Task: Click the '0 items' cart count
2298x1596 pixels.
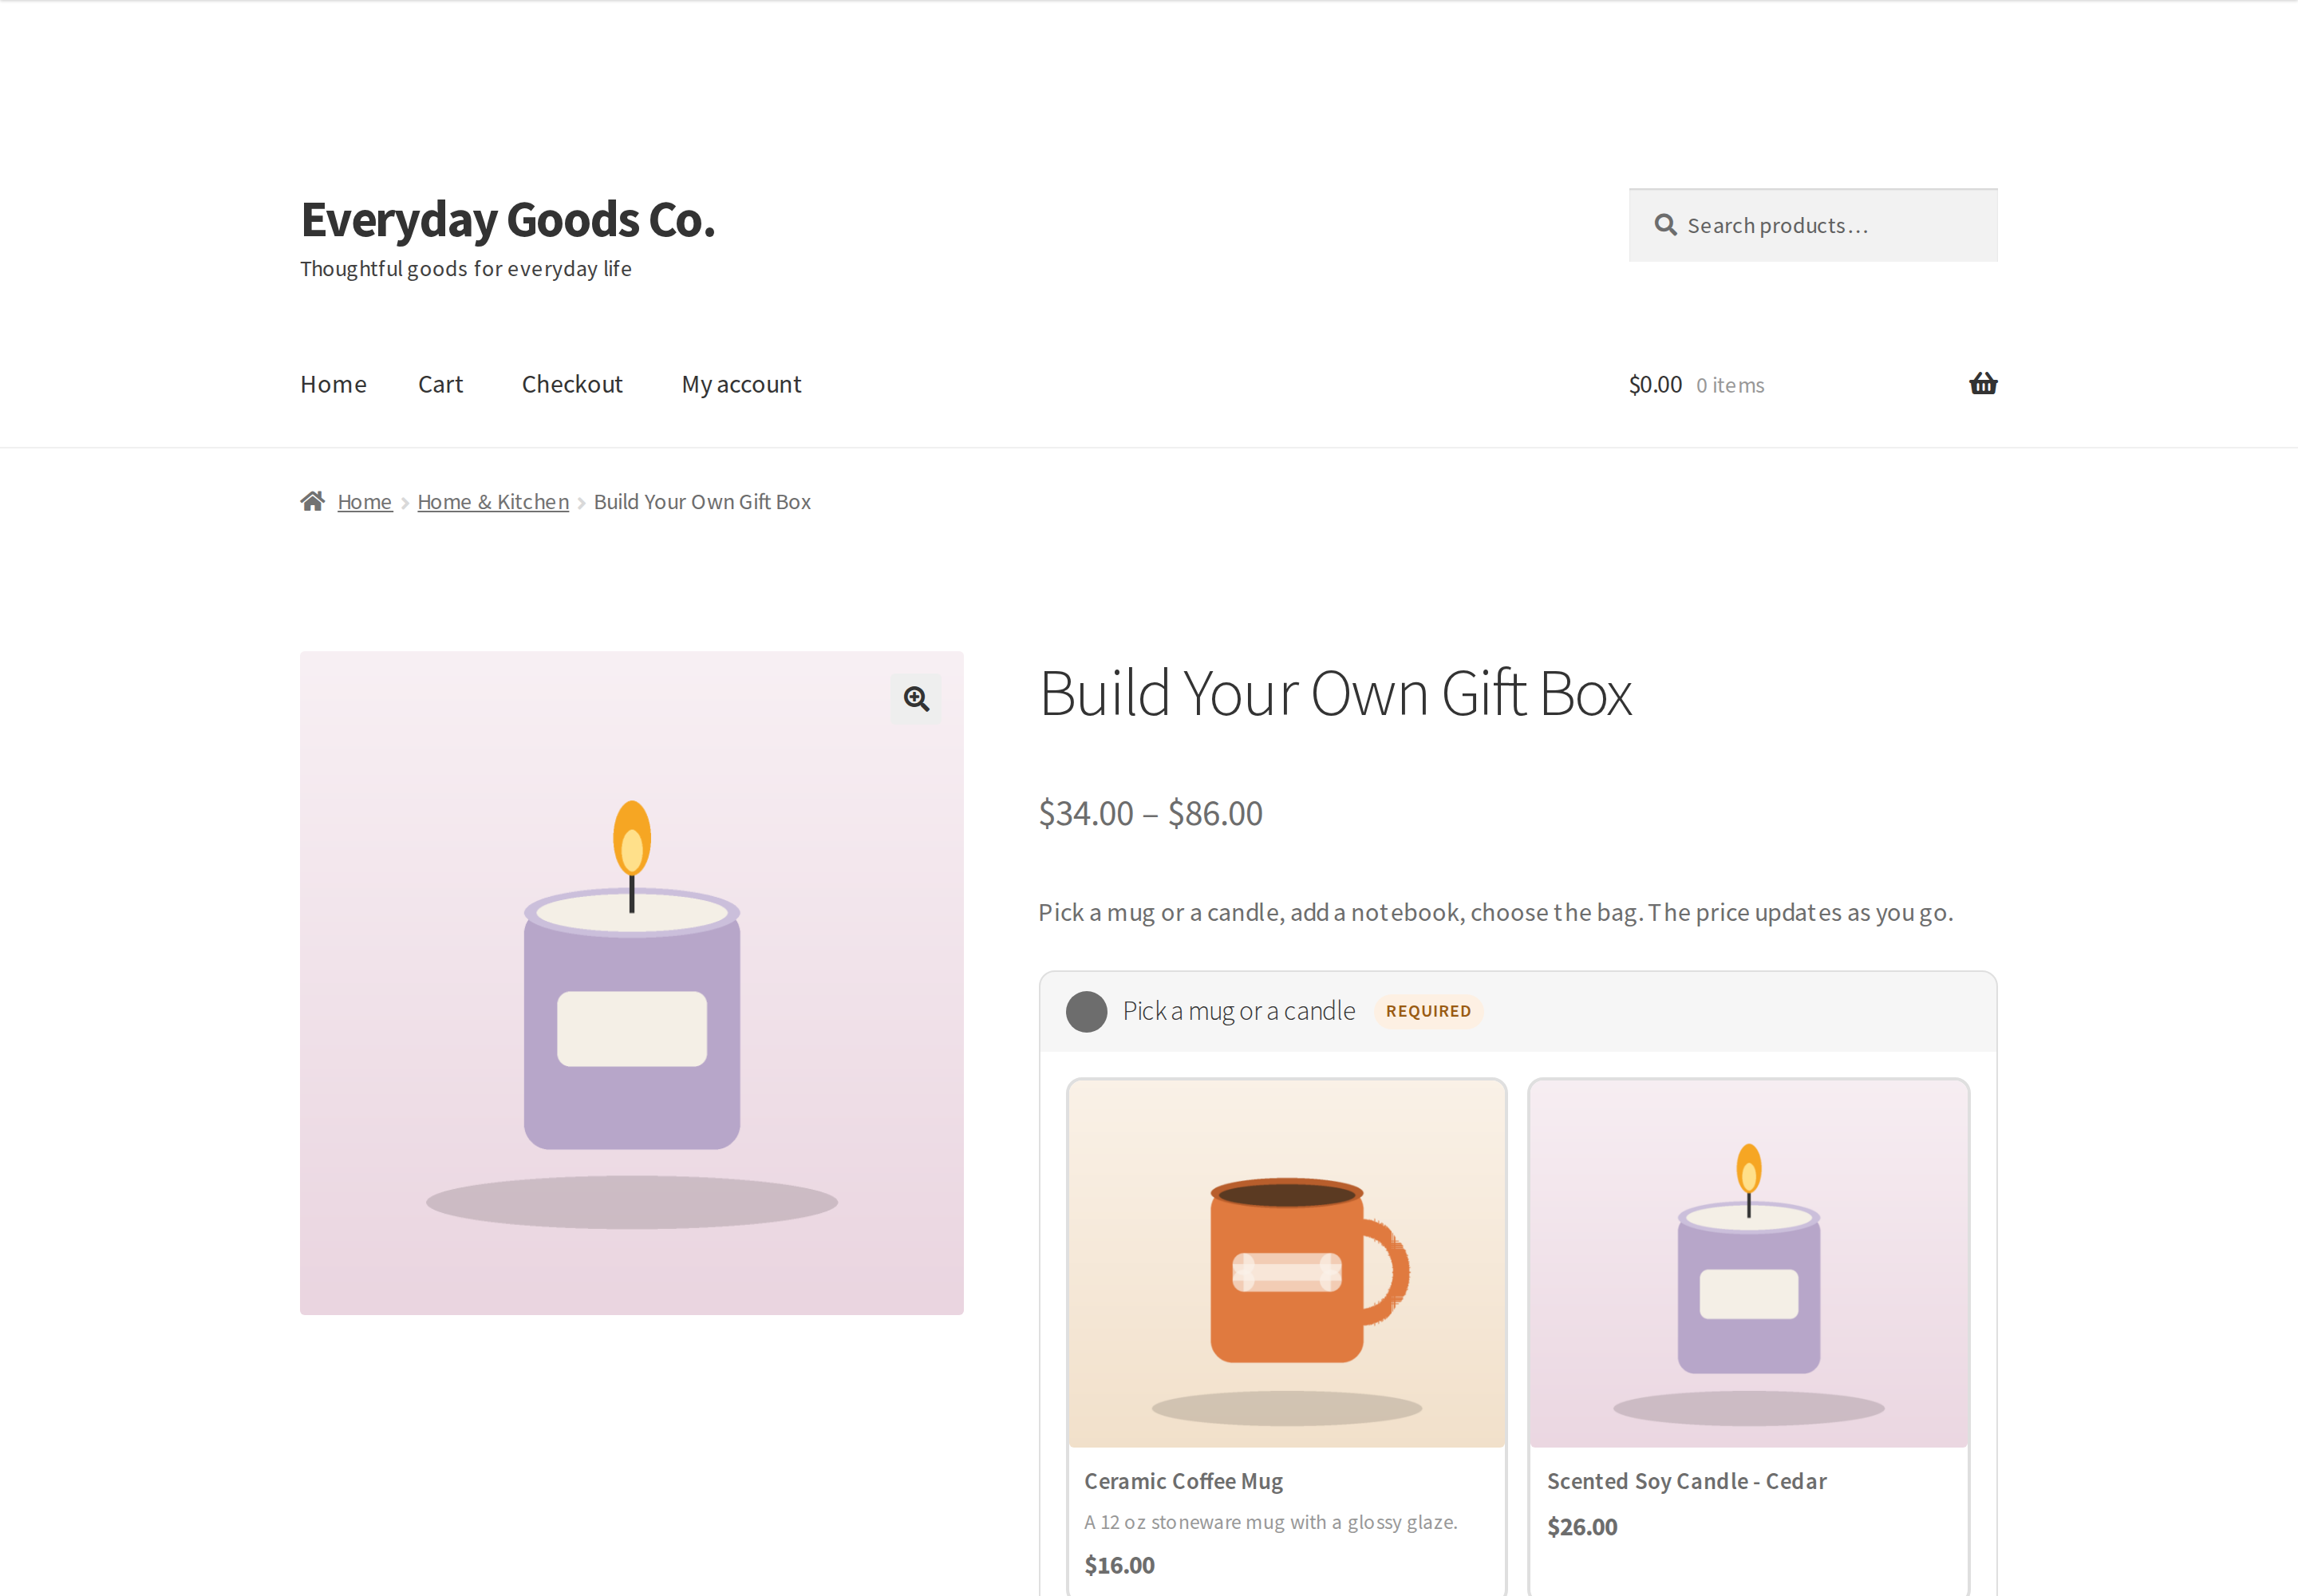Action: (x=1730, y=385)
